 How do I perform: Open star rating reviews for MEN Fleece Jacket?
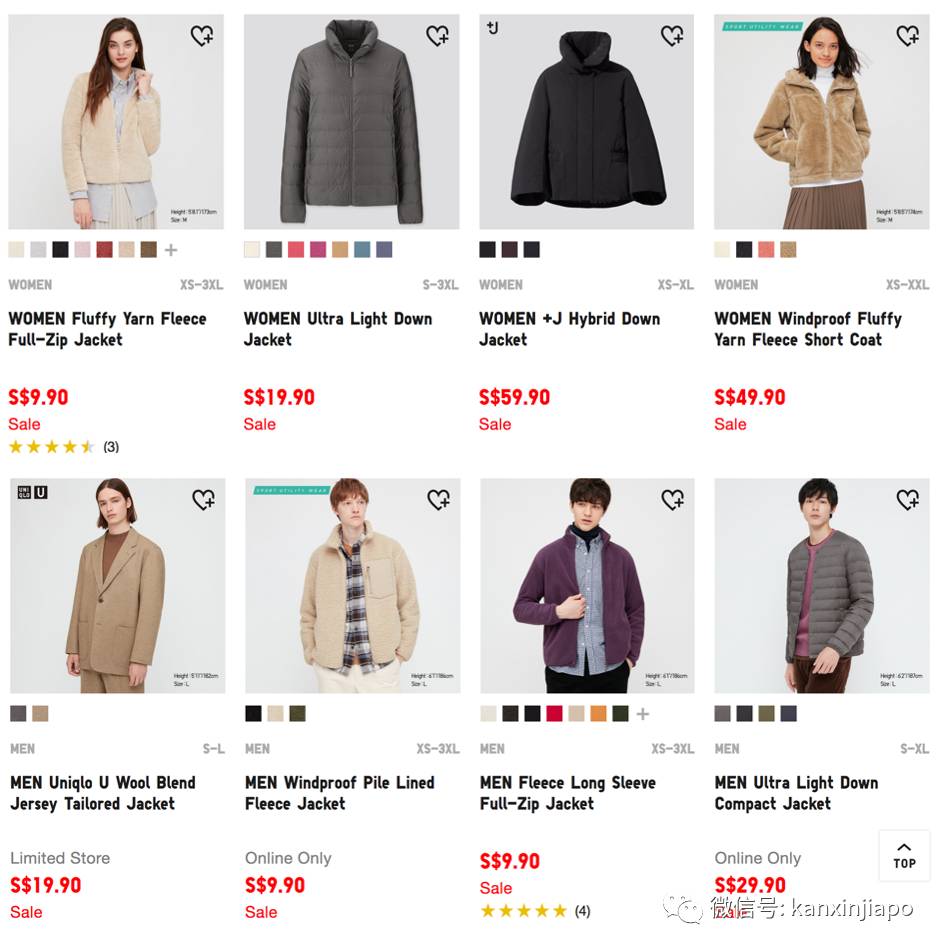[x=524, y=911]
